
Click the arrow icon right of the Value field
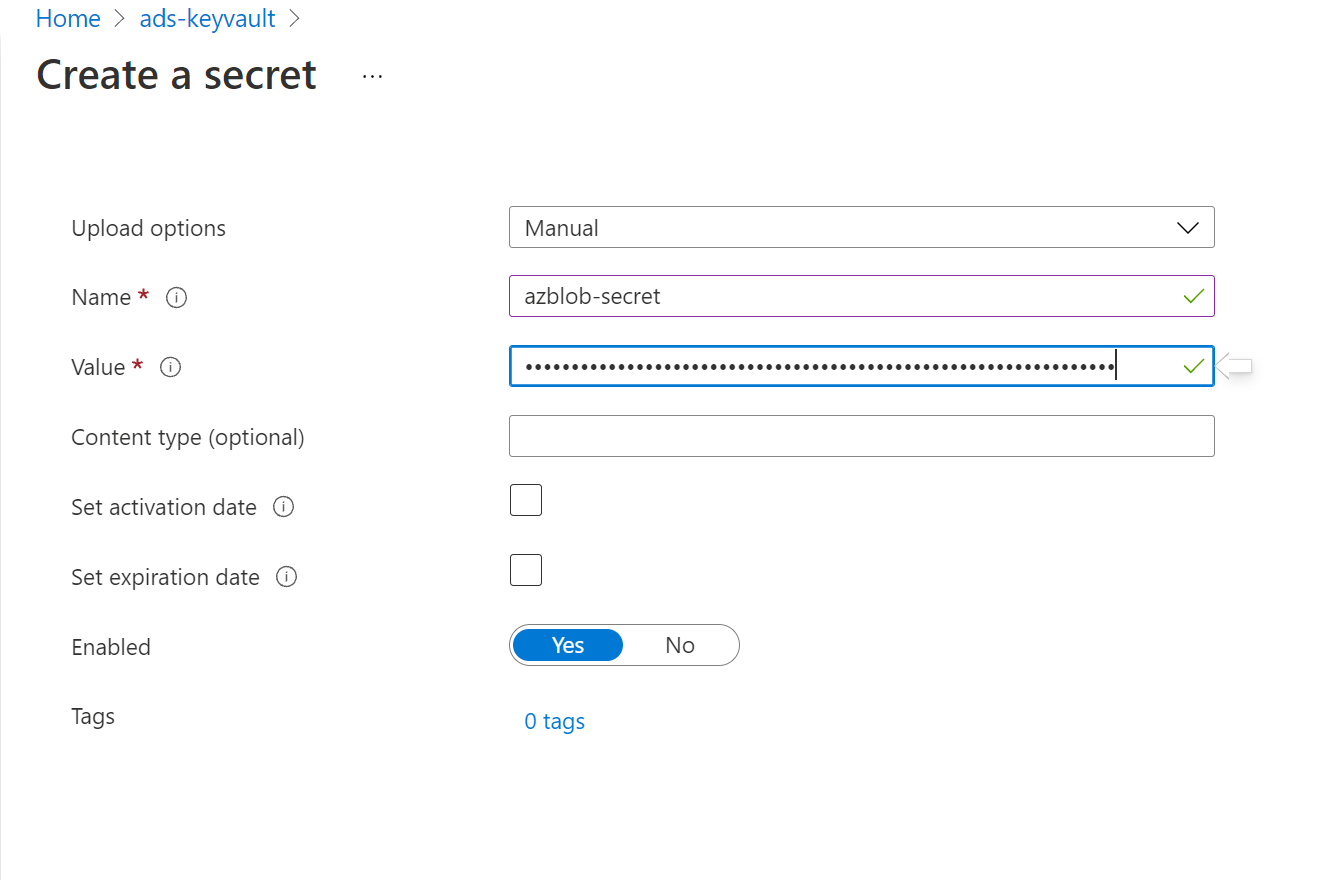pyautogui.click(x=1234, y=367)
